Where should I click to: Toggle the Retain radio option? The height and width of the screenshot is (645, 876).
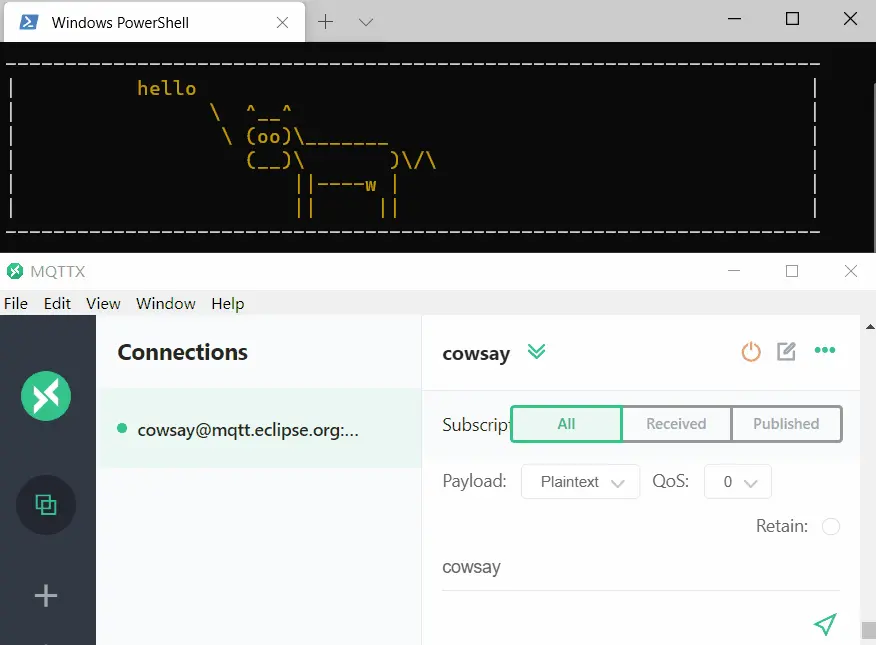(831, 526)
